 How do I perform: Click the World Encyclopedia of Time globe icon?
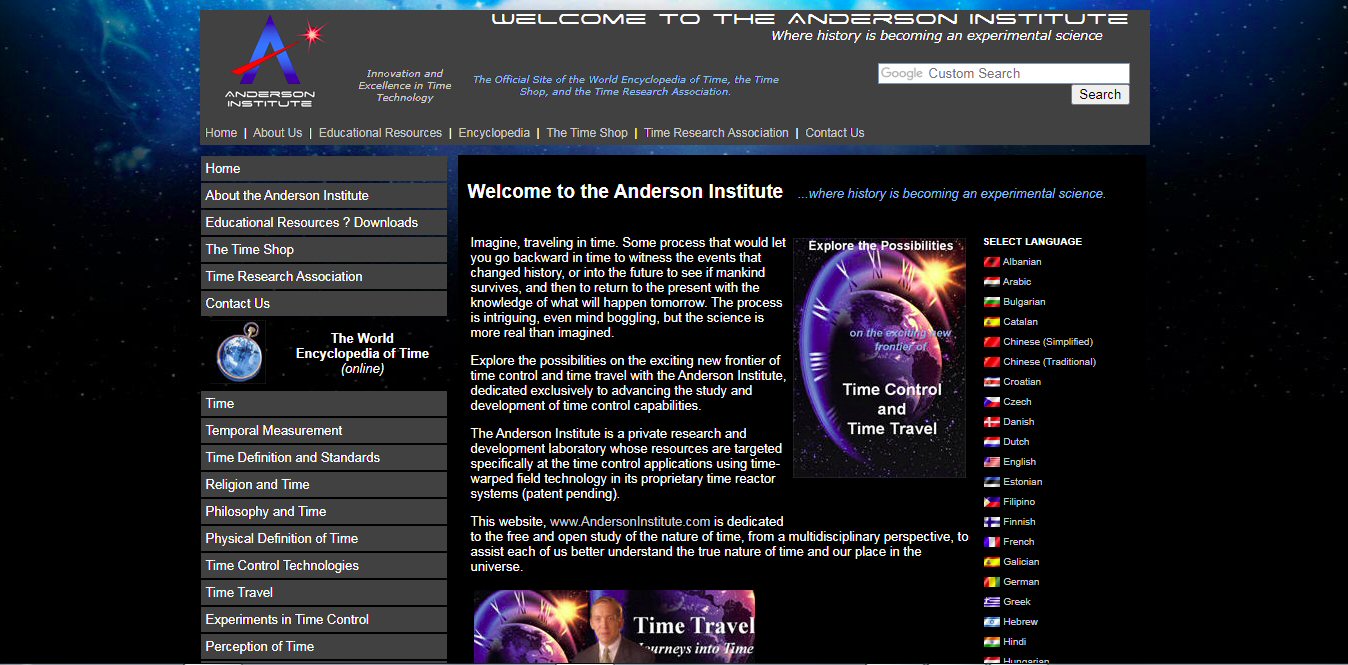pyautogui.click(x=239, y=353)
